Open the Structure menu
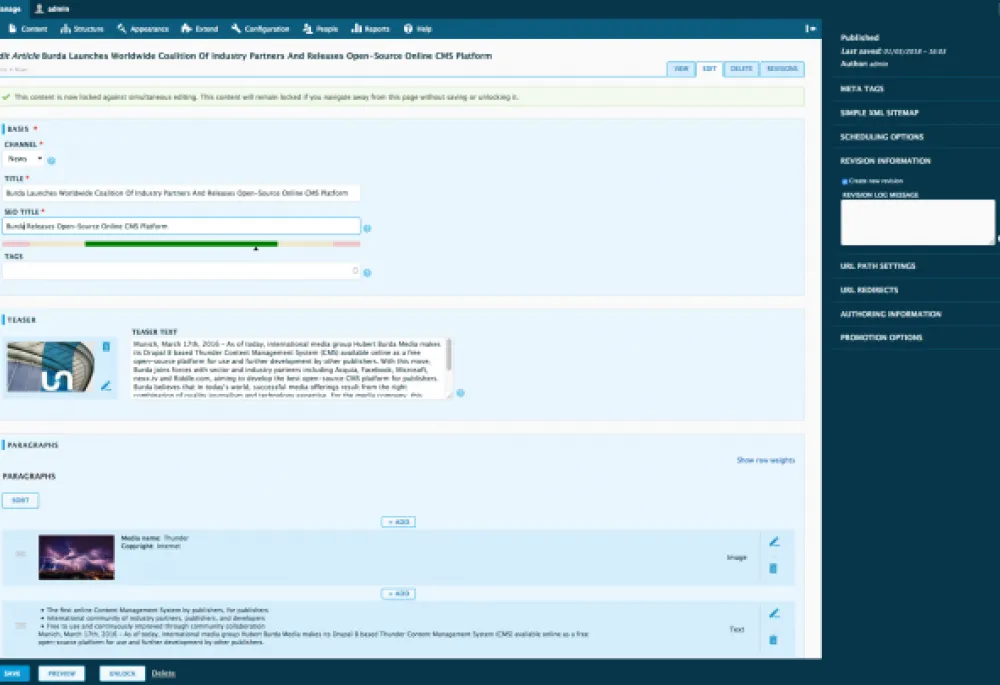This screenshot has width=1000, height=685. click(x=82, y=29)
